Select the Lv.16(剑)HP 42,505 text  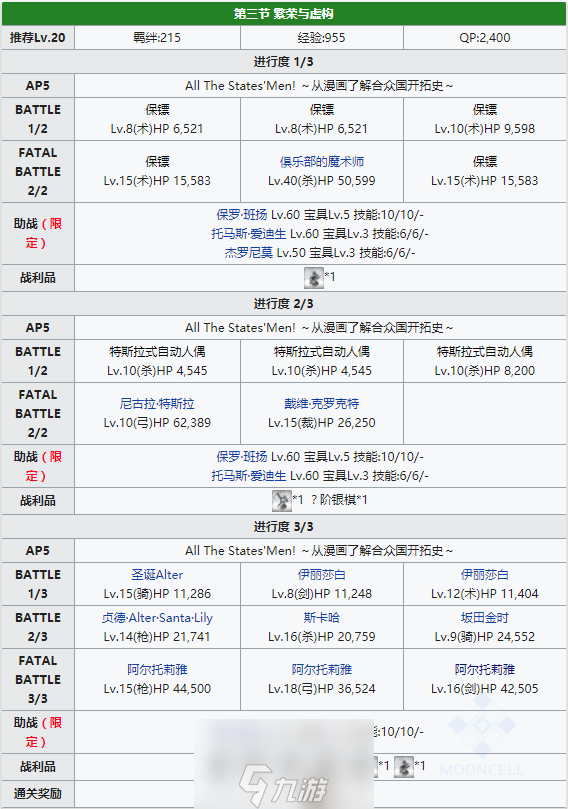coord(484,689)
